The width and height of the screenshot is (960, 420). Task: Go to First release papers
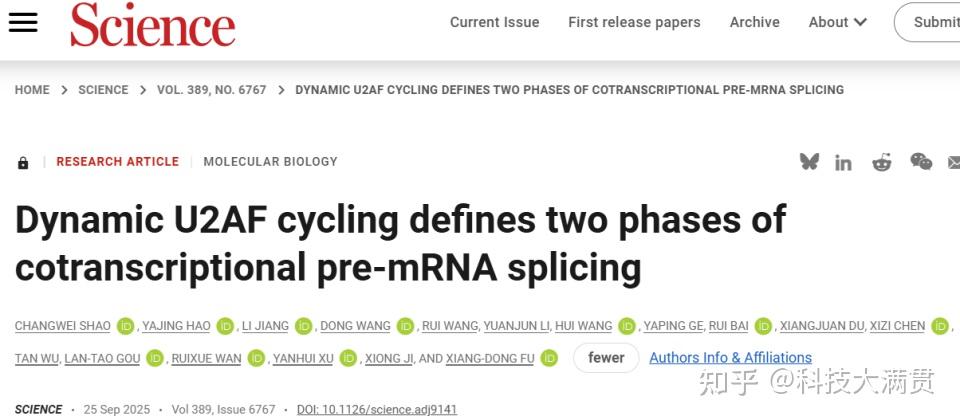(x=634, y=22)
